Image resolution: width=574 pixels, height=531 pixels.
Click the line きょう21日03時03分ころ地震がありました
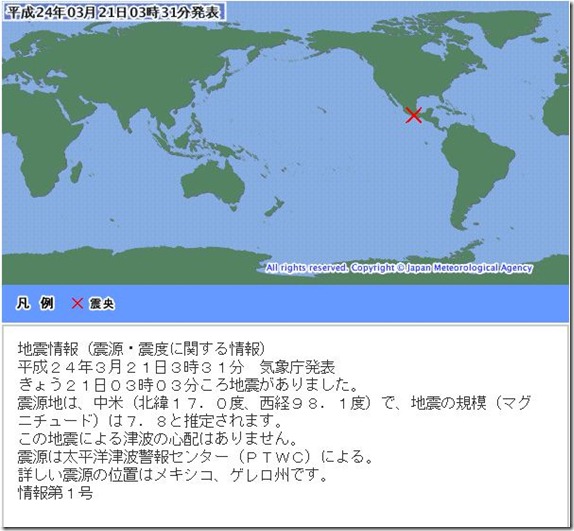pyautogui.click(x=188, y=385)
